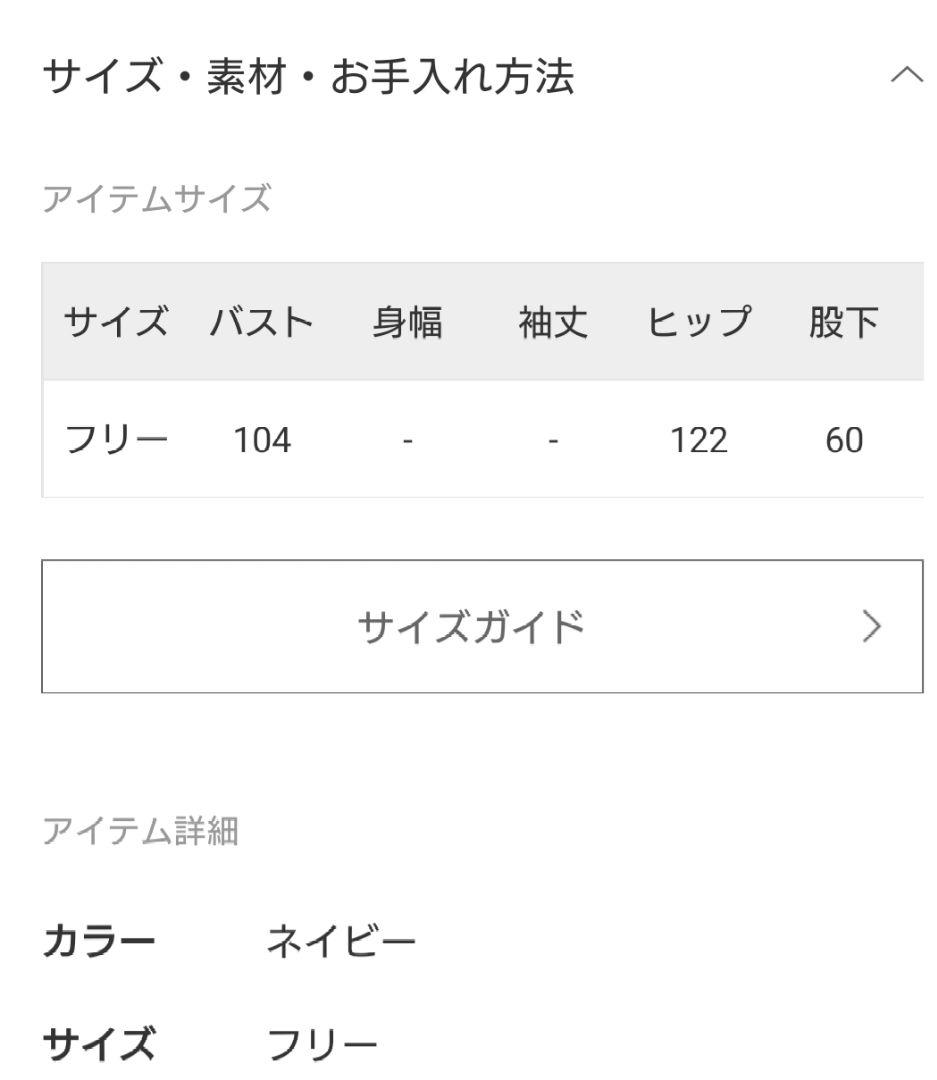Collapse the サイズ・素材・お手入れ方法 section chevron
The image size is (937, 1080).
907,74
